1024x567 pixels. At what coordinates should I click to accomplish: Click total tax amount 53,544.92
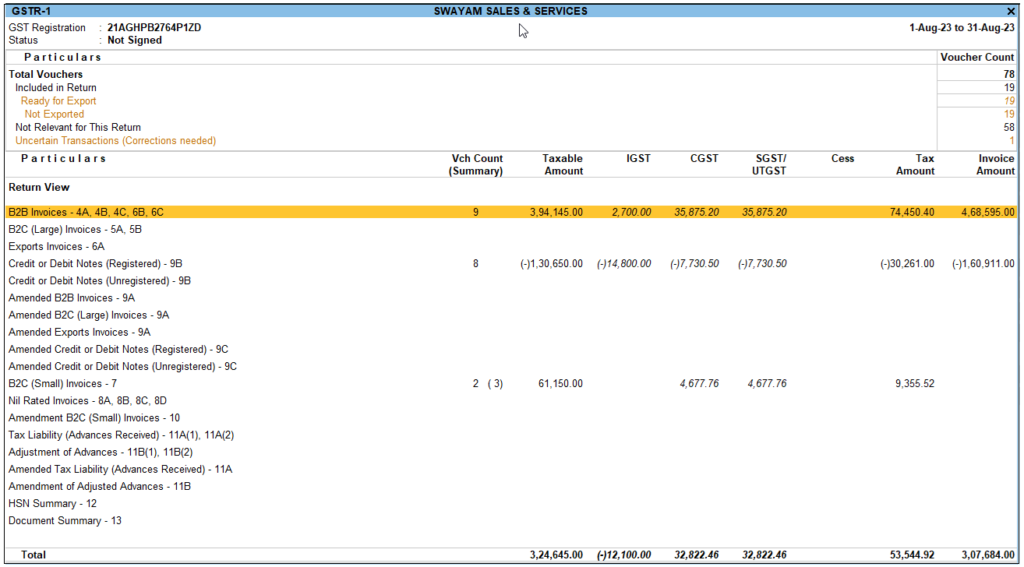pyautogui.click(x=912, y=555)
